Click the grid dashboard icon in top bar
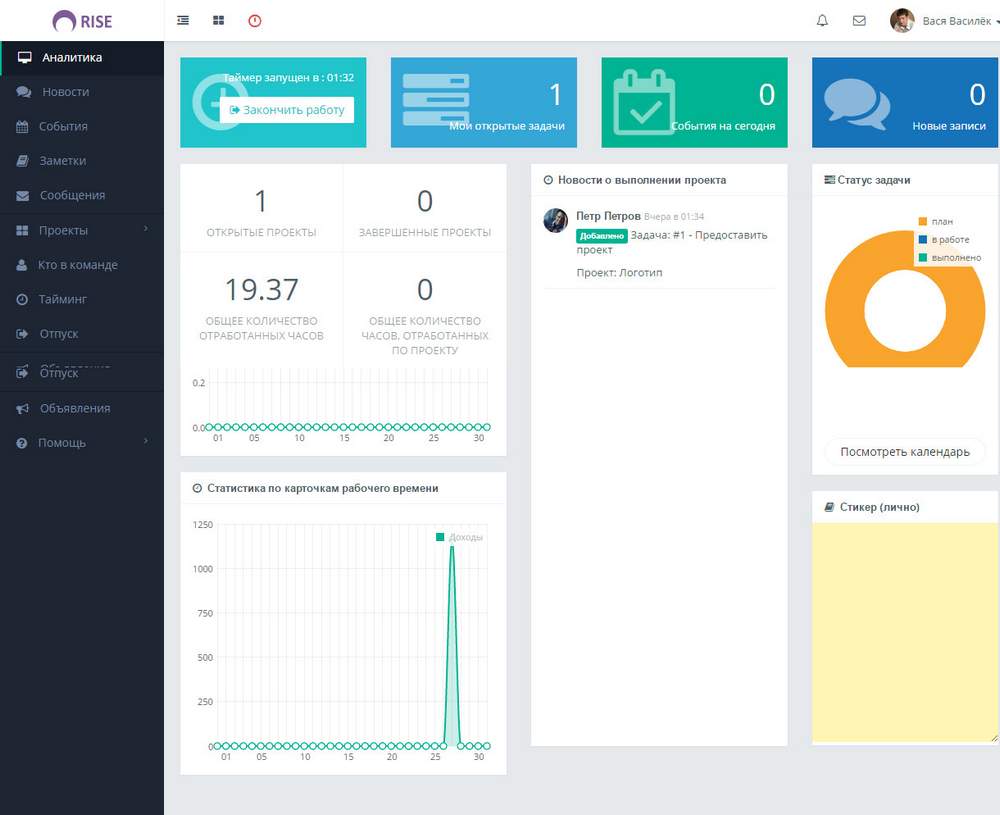The height and width of the screenshot is (815, 1000). click(219, 20)
